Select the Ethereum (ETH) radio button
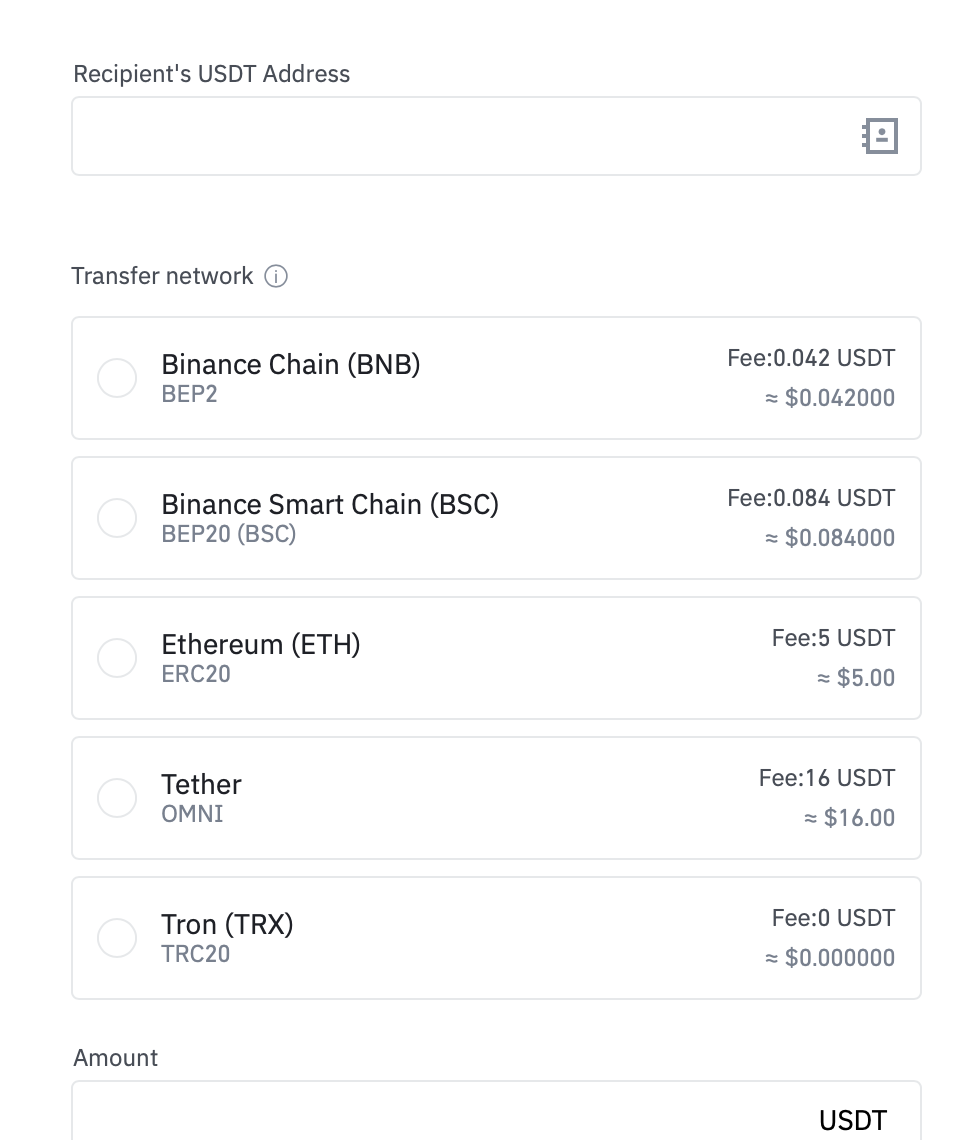Image resolution: width=966 pixels, height=1140 pixels. tap(117, 658)
